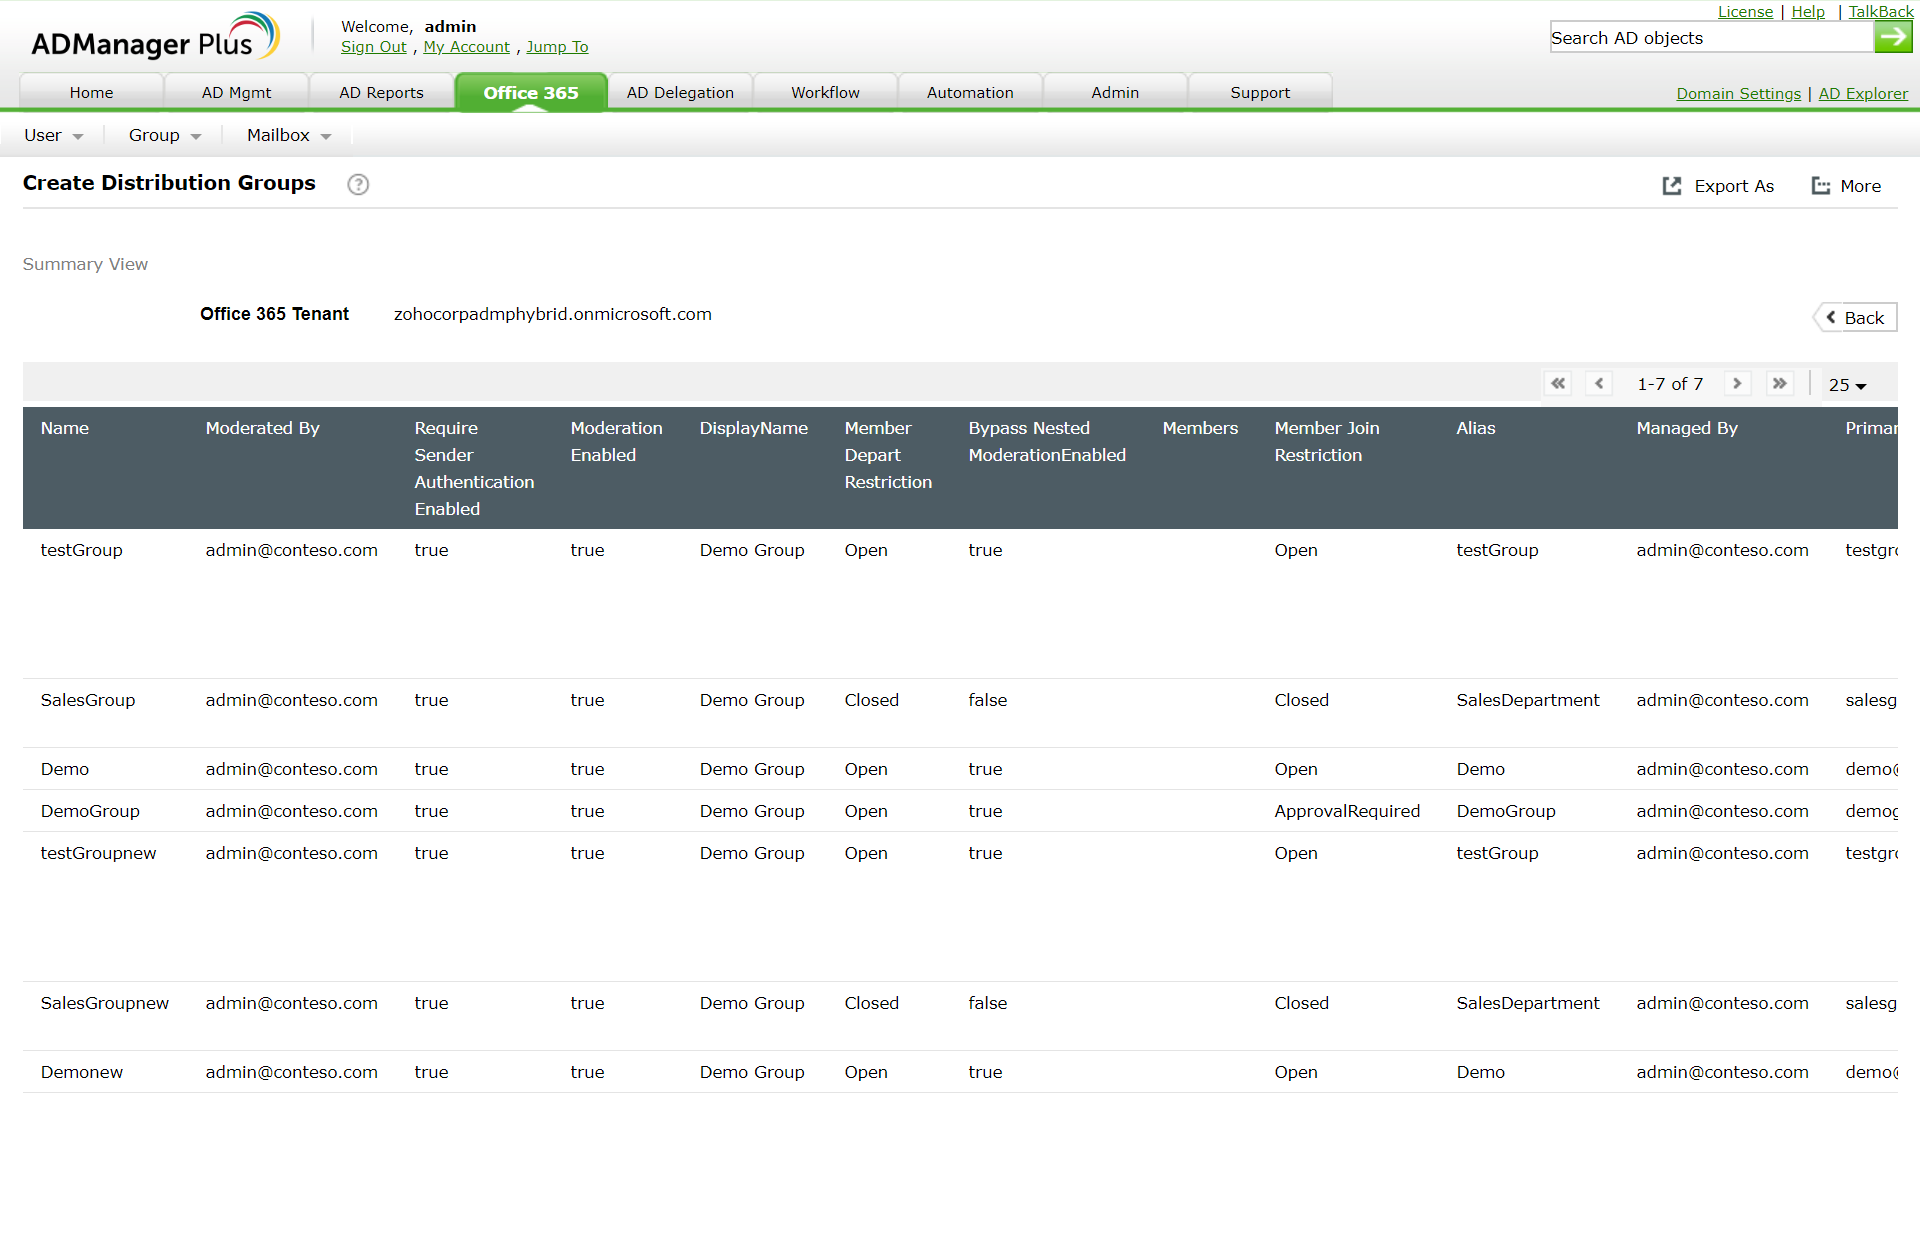This screenshot has width=1920, height=1255.
Task: Open the AD Explorer link
Action: [x=1862, y=94]
